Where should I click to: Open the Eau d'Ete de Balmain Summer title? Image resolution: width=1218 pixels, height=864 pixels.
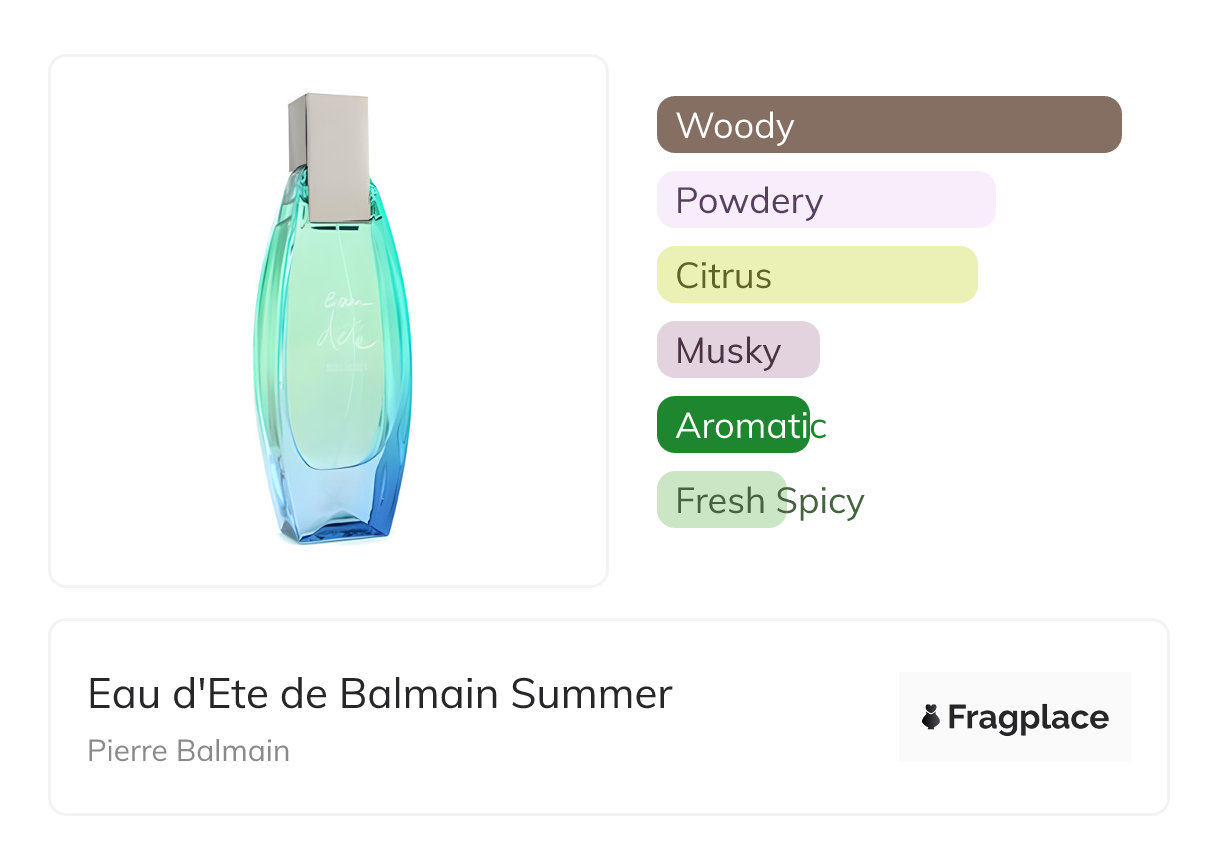click(379, 693)
